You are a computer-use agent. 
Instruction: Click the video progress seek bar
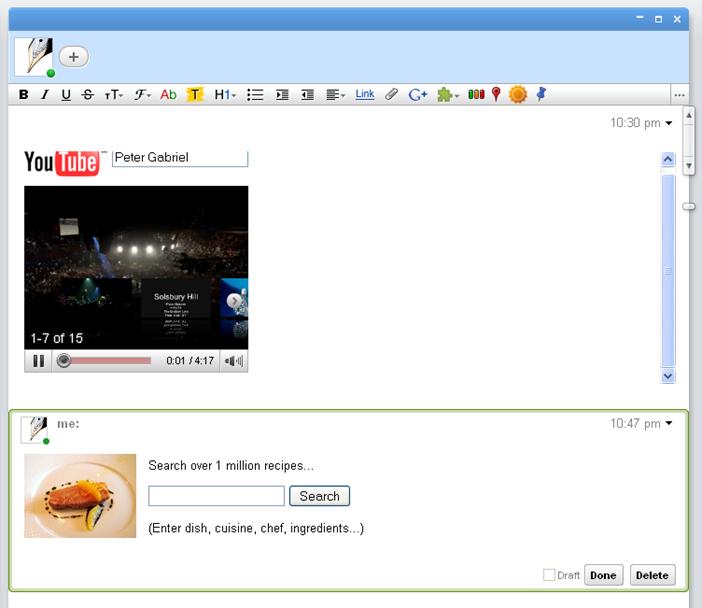point(106,360)
